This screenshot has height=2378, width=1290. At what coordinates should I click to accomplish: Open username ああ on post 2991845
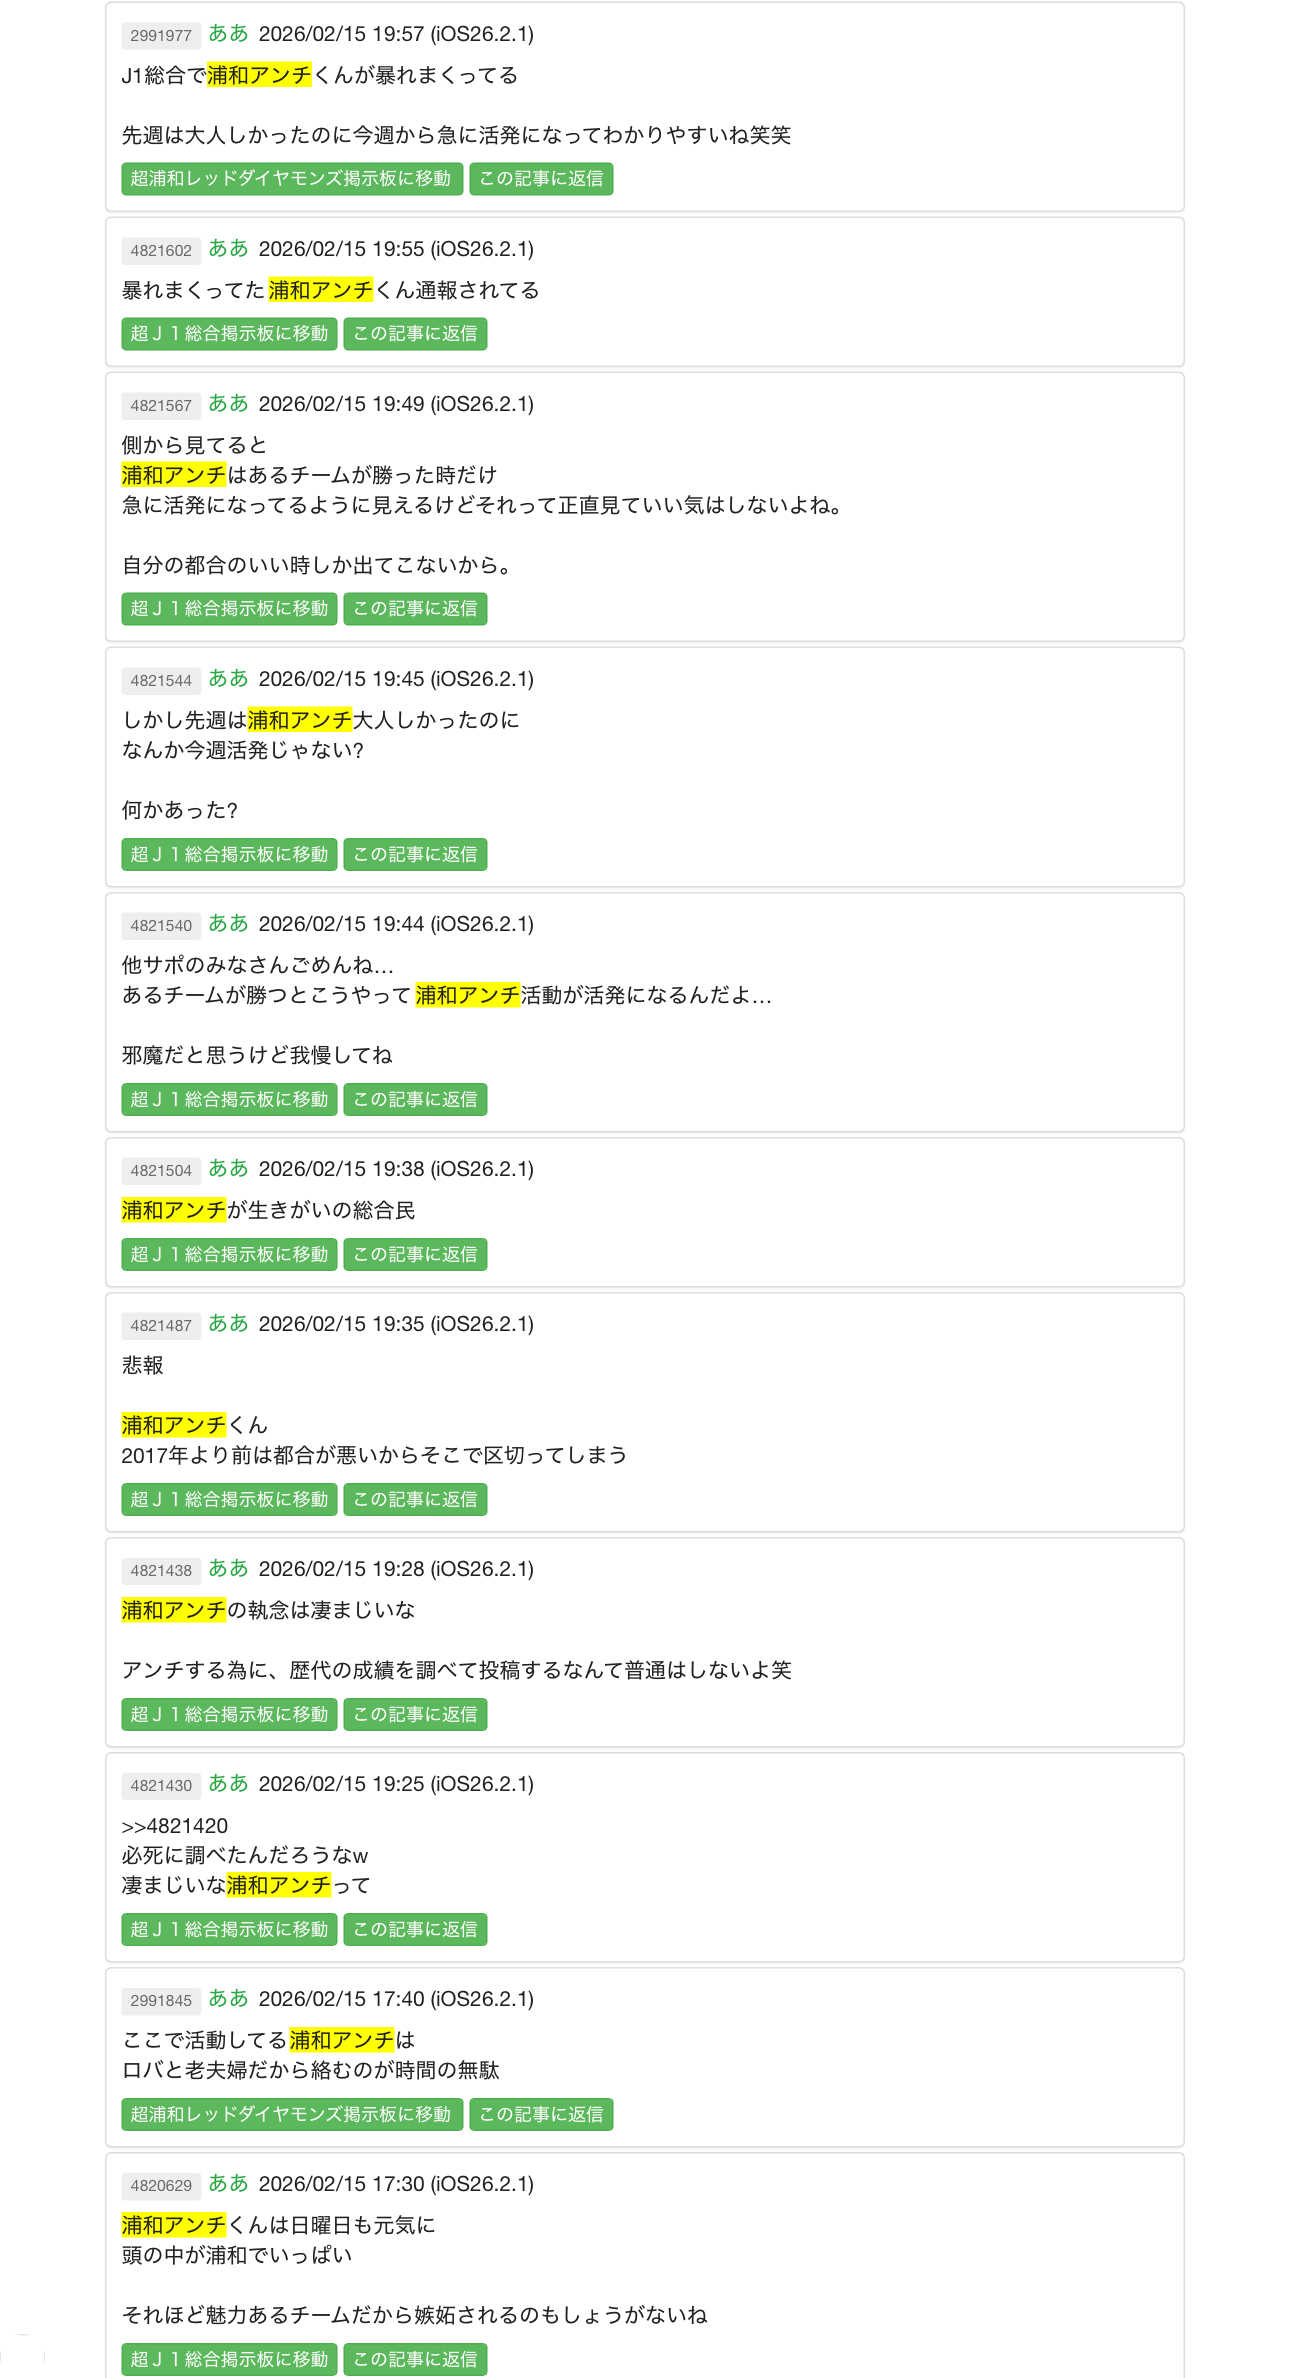tap(228, 1999)
